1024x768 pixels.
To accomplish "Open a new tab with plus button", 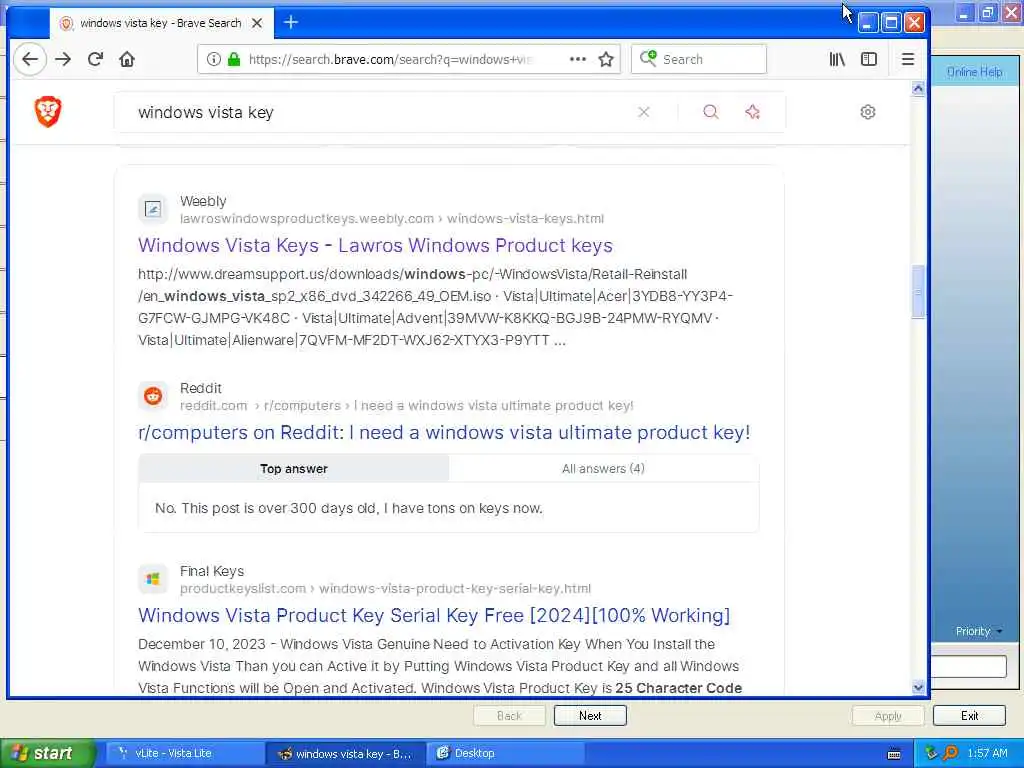I will click(291, 22).
